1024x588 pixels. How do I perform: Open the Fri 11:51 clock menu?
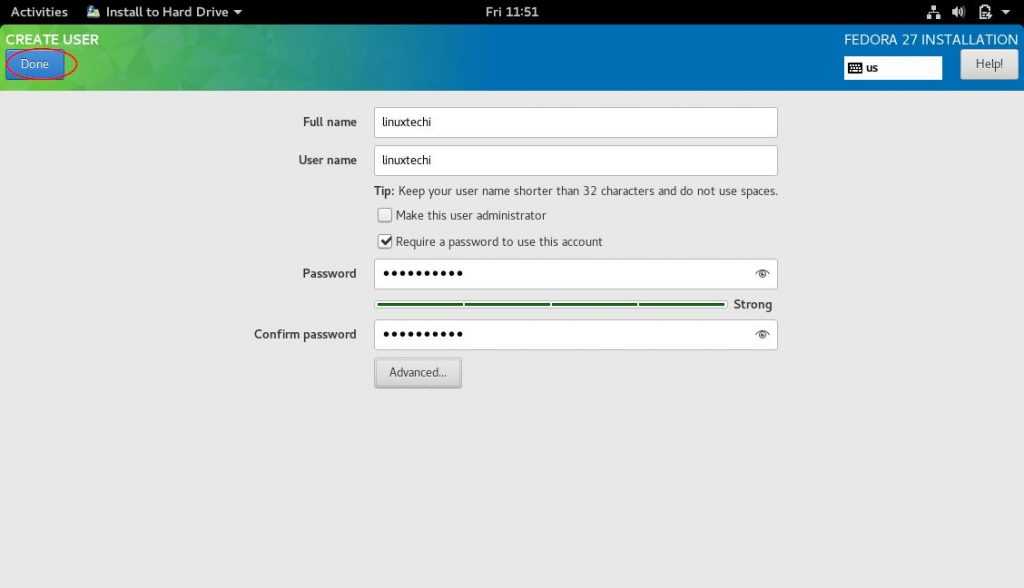512,12
